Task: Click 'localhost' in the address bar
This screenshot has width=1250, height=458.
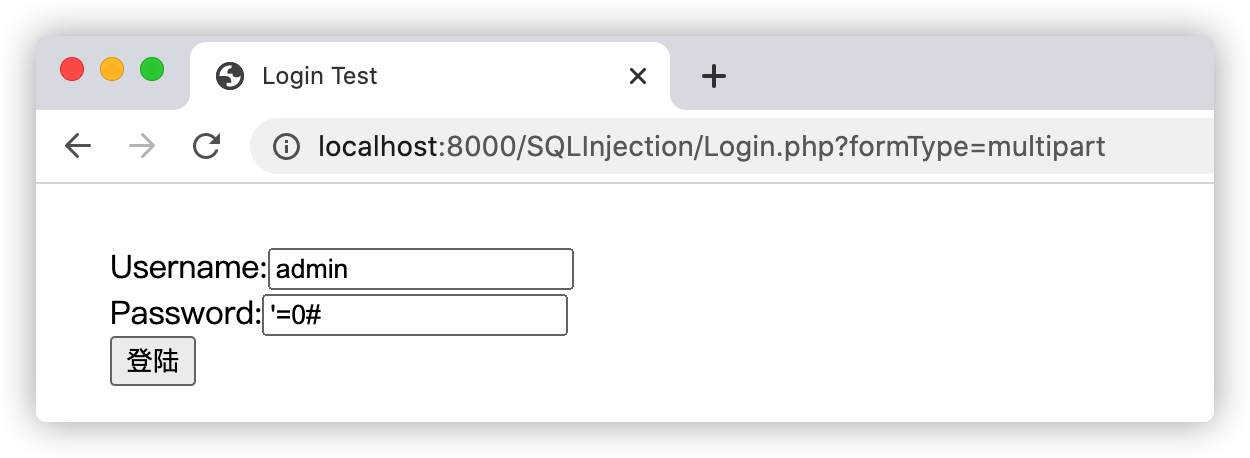Action: coord(378,147)
